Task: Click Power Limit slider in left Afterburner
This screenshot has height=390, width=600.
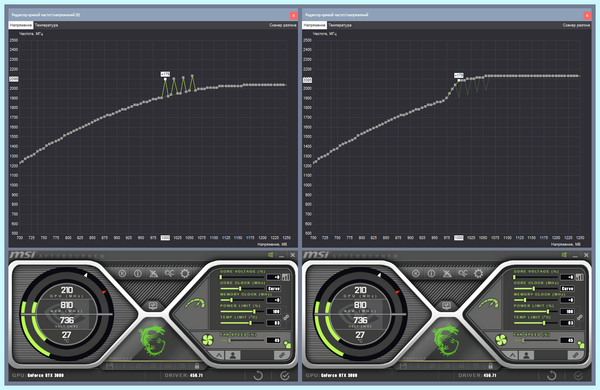Action: (242, 312)
